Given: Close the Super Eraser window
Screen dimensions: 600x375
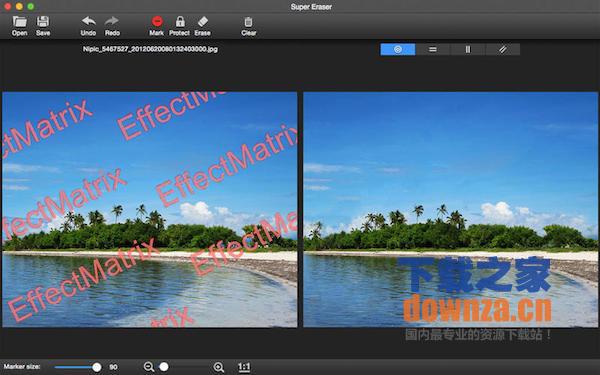Looking at the screenshot, I should click(8, 7).
